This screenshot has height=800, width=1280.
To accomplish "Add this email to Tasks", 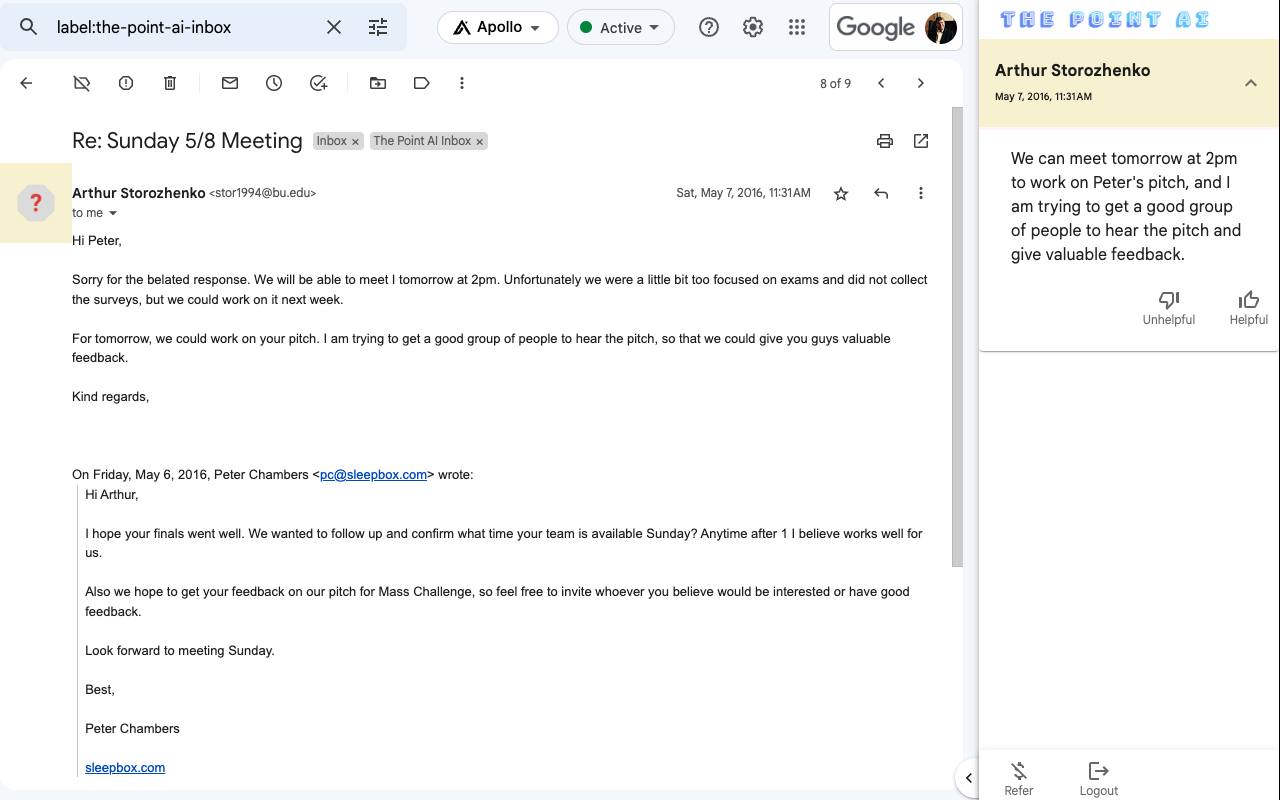I will 318,83.
